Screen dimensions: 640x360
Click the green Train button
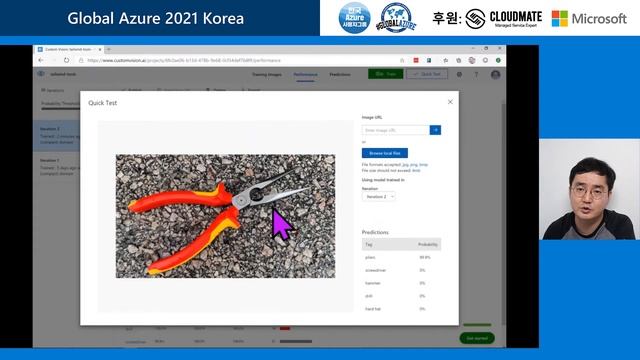[x=386, y=74]
